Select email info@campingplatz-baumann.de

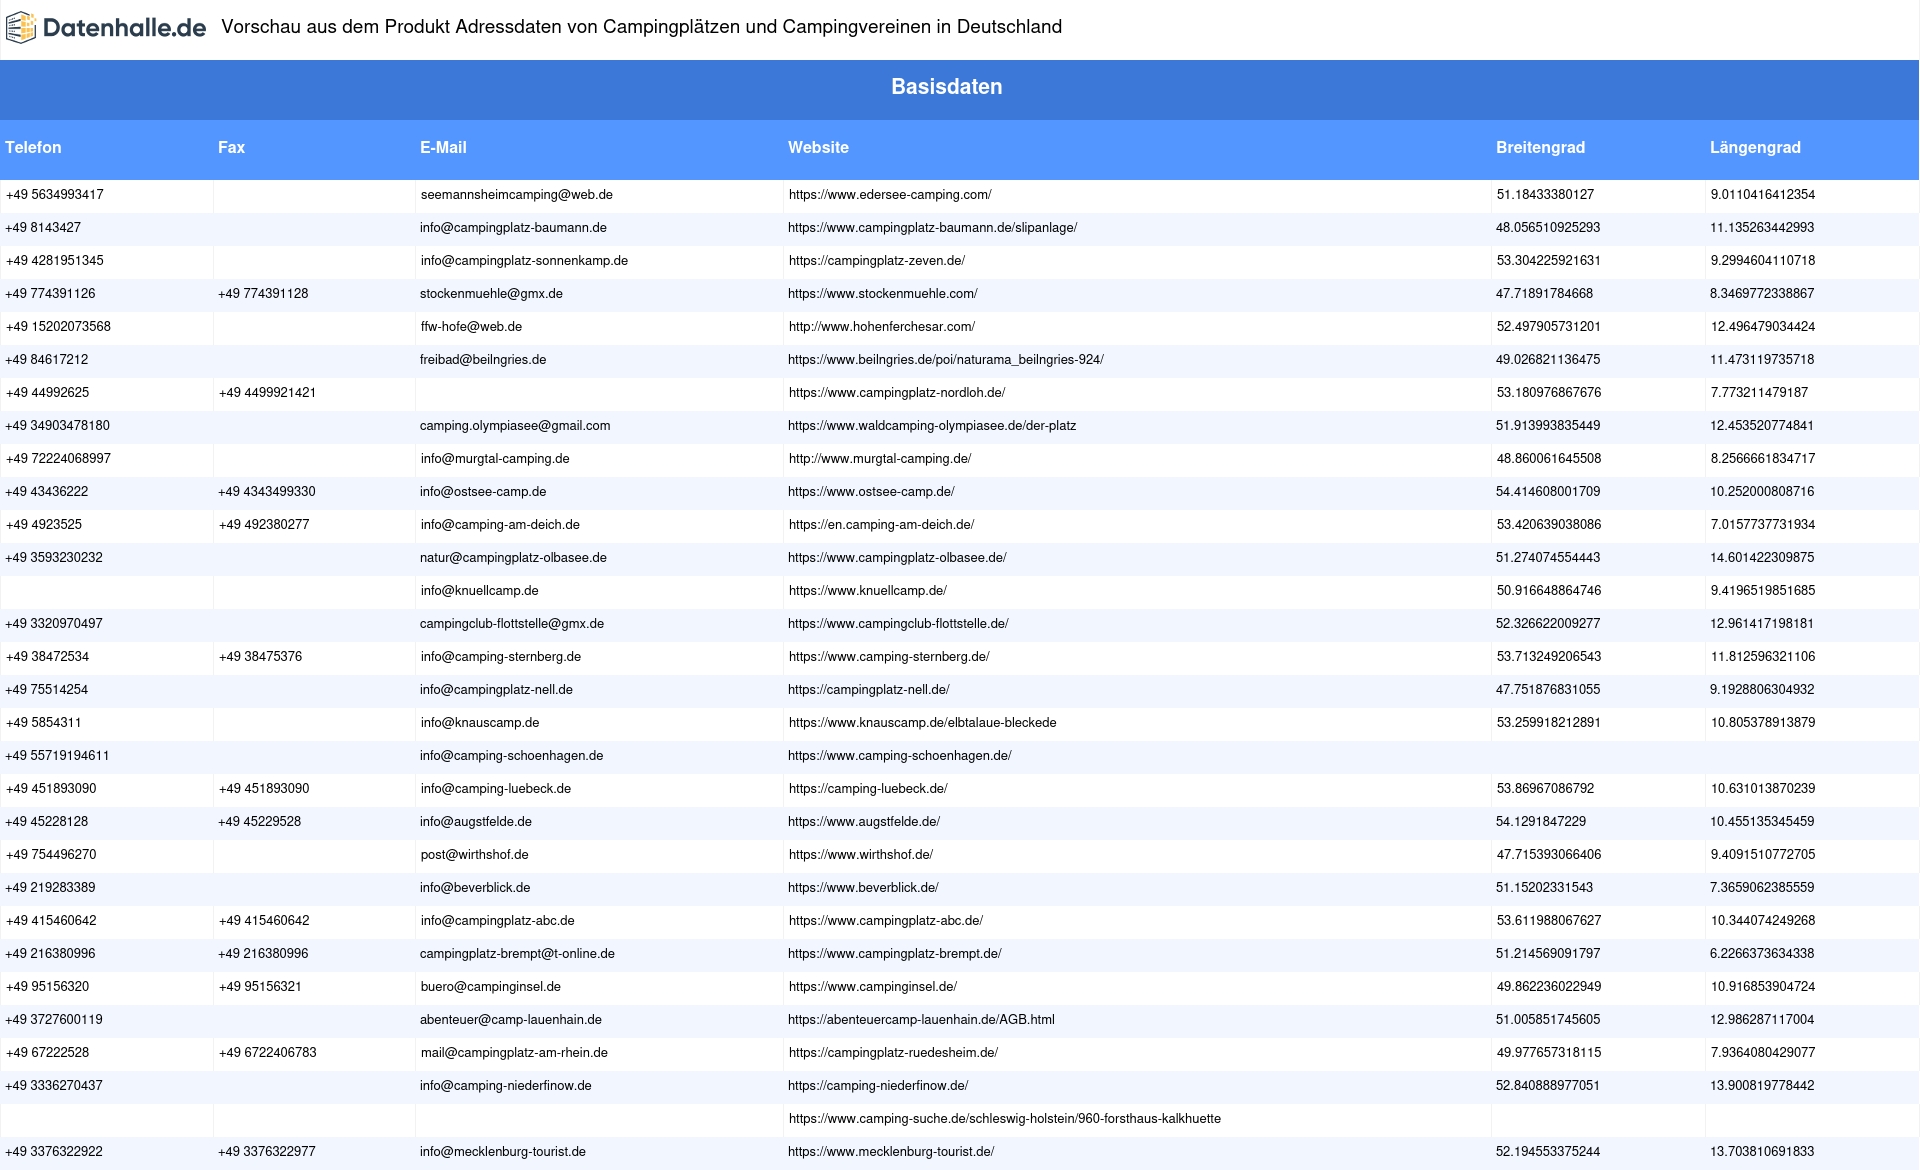[x=513, y=228]
